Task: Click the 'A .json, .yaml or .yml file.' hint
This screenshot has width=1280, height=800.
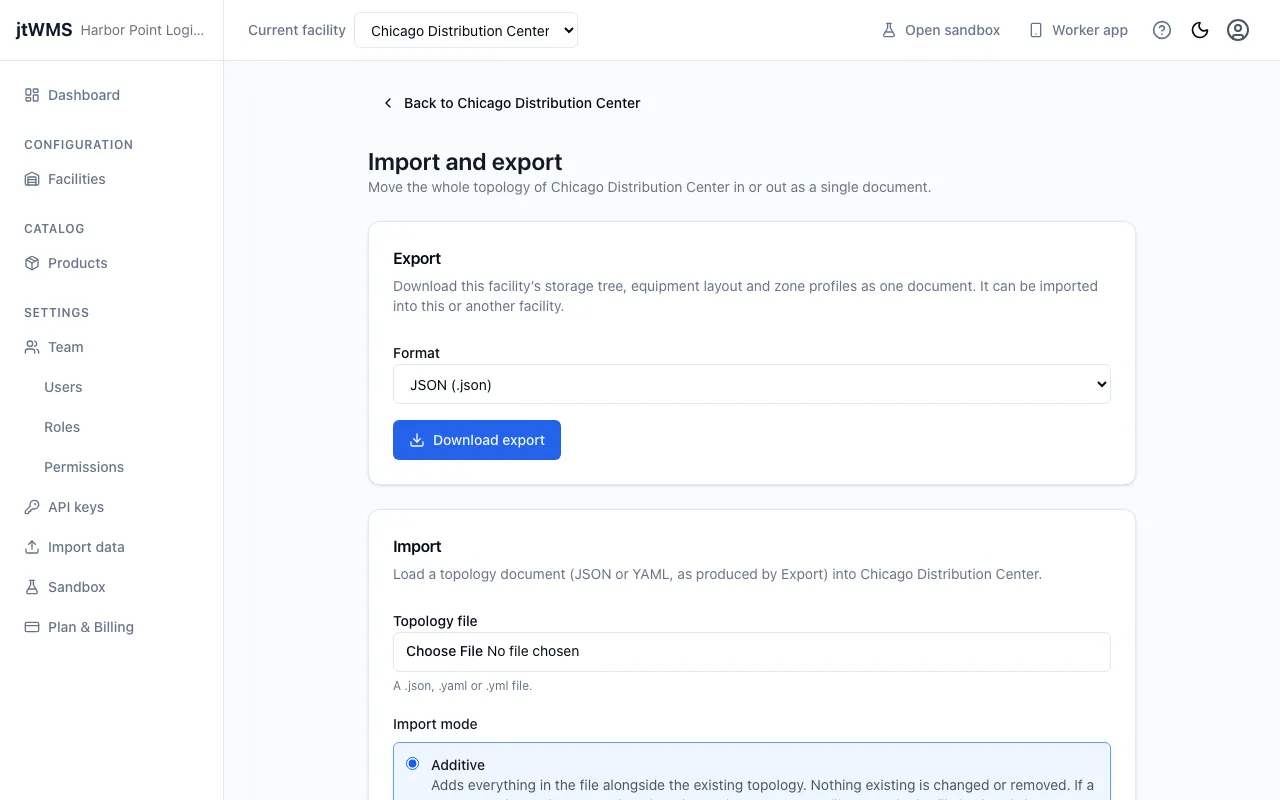Action: [x=462, y=686]
